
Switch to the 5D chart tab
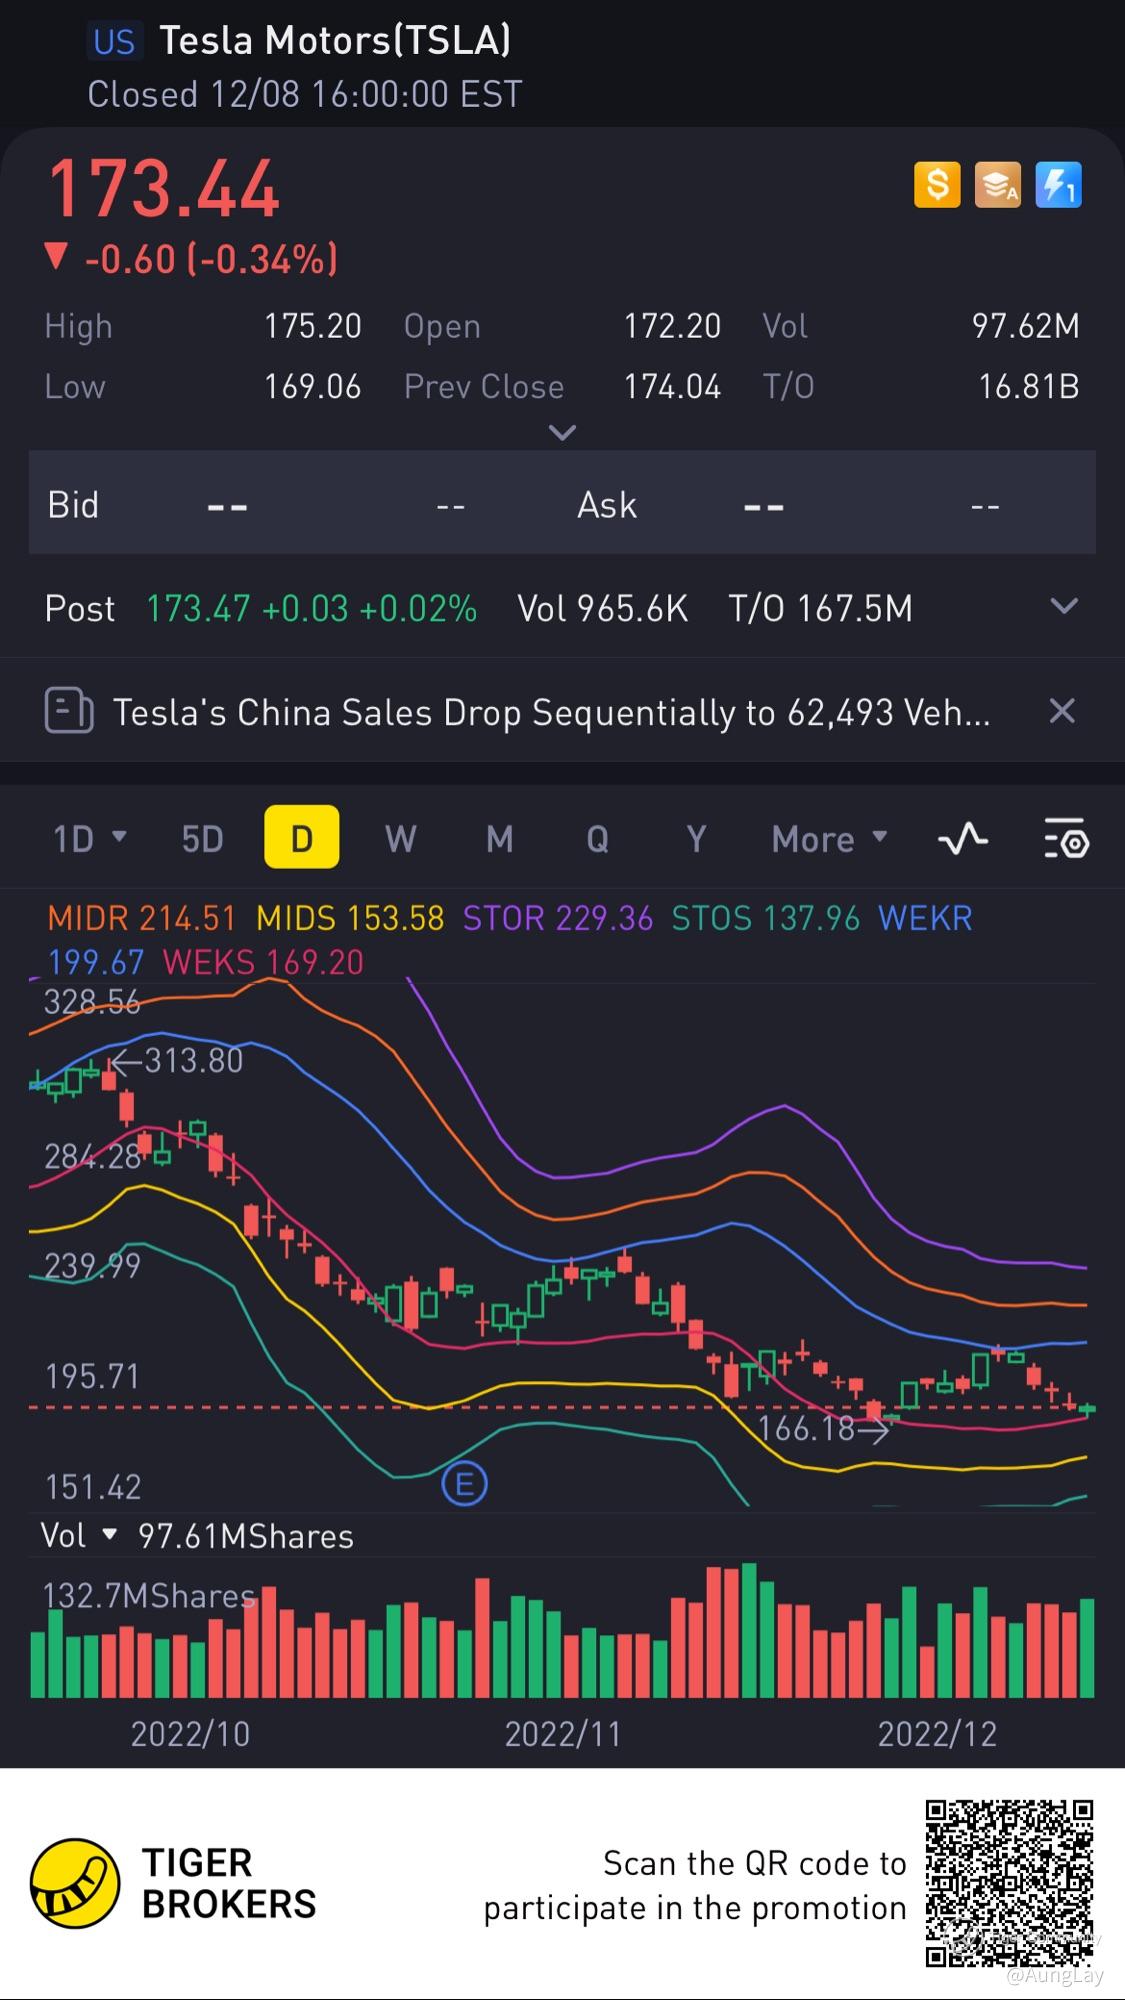coord(202,839)
